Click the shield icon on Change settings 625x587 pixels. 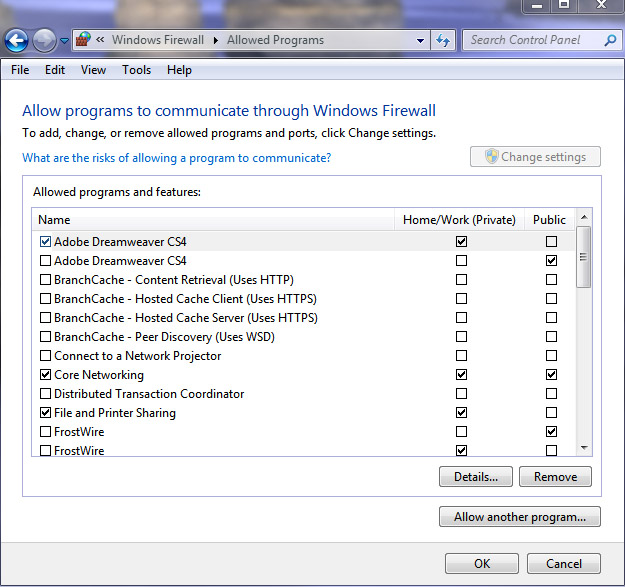point(491,156)
